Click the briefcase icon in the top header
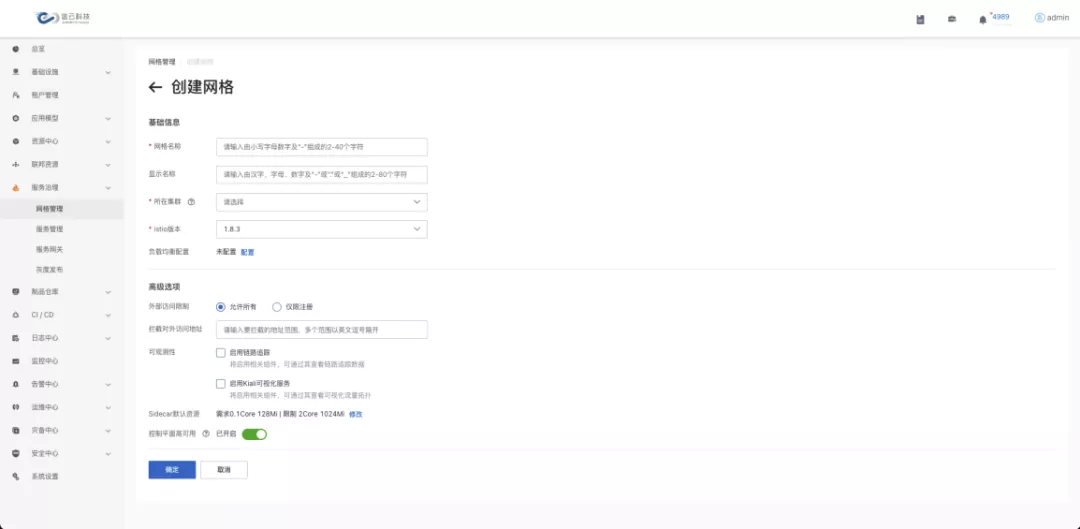This screenshot has width=1080, height=529. tap(951, 19)
